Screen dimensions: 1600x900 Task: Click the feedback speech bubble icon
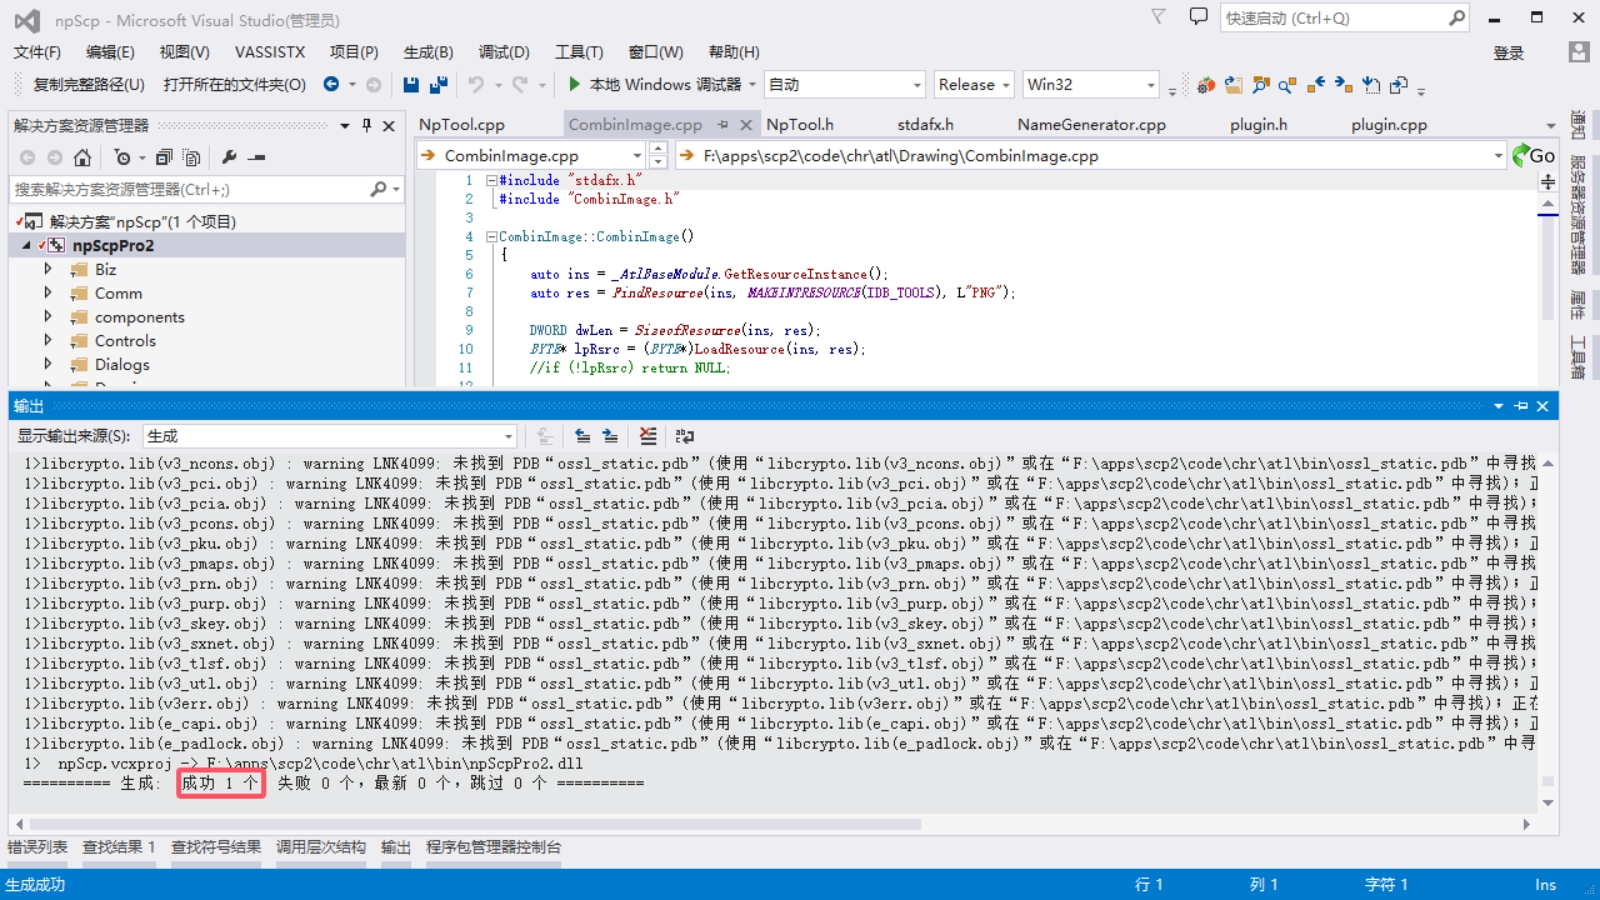coord(1198,17)
